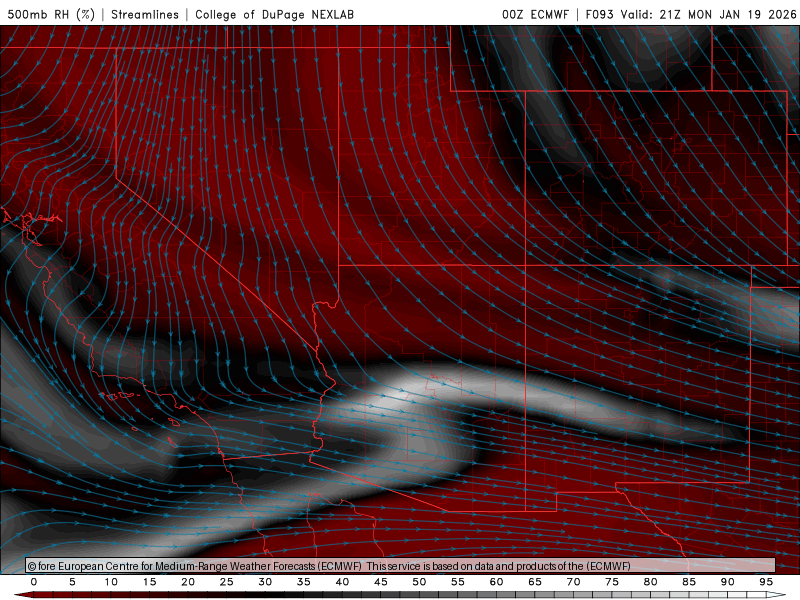Click the '65' tick label
The image size is (800, 600).
click(x=535, y=582)
